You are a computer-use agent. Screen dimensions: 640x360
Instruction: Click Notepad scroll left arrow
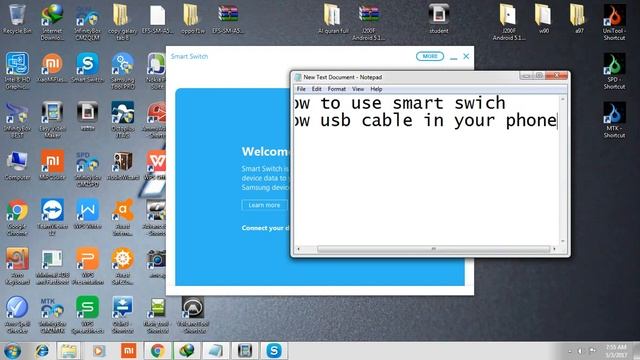pyautogui.click(x=299, y=249)
